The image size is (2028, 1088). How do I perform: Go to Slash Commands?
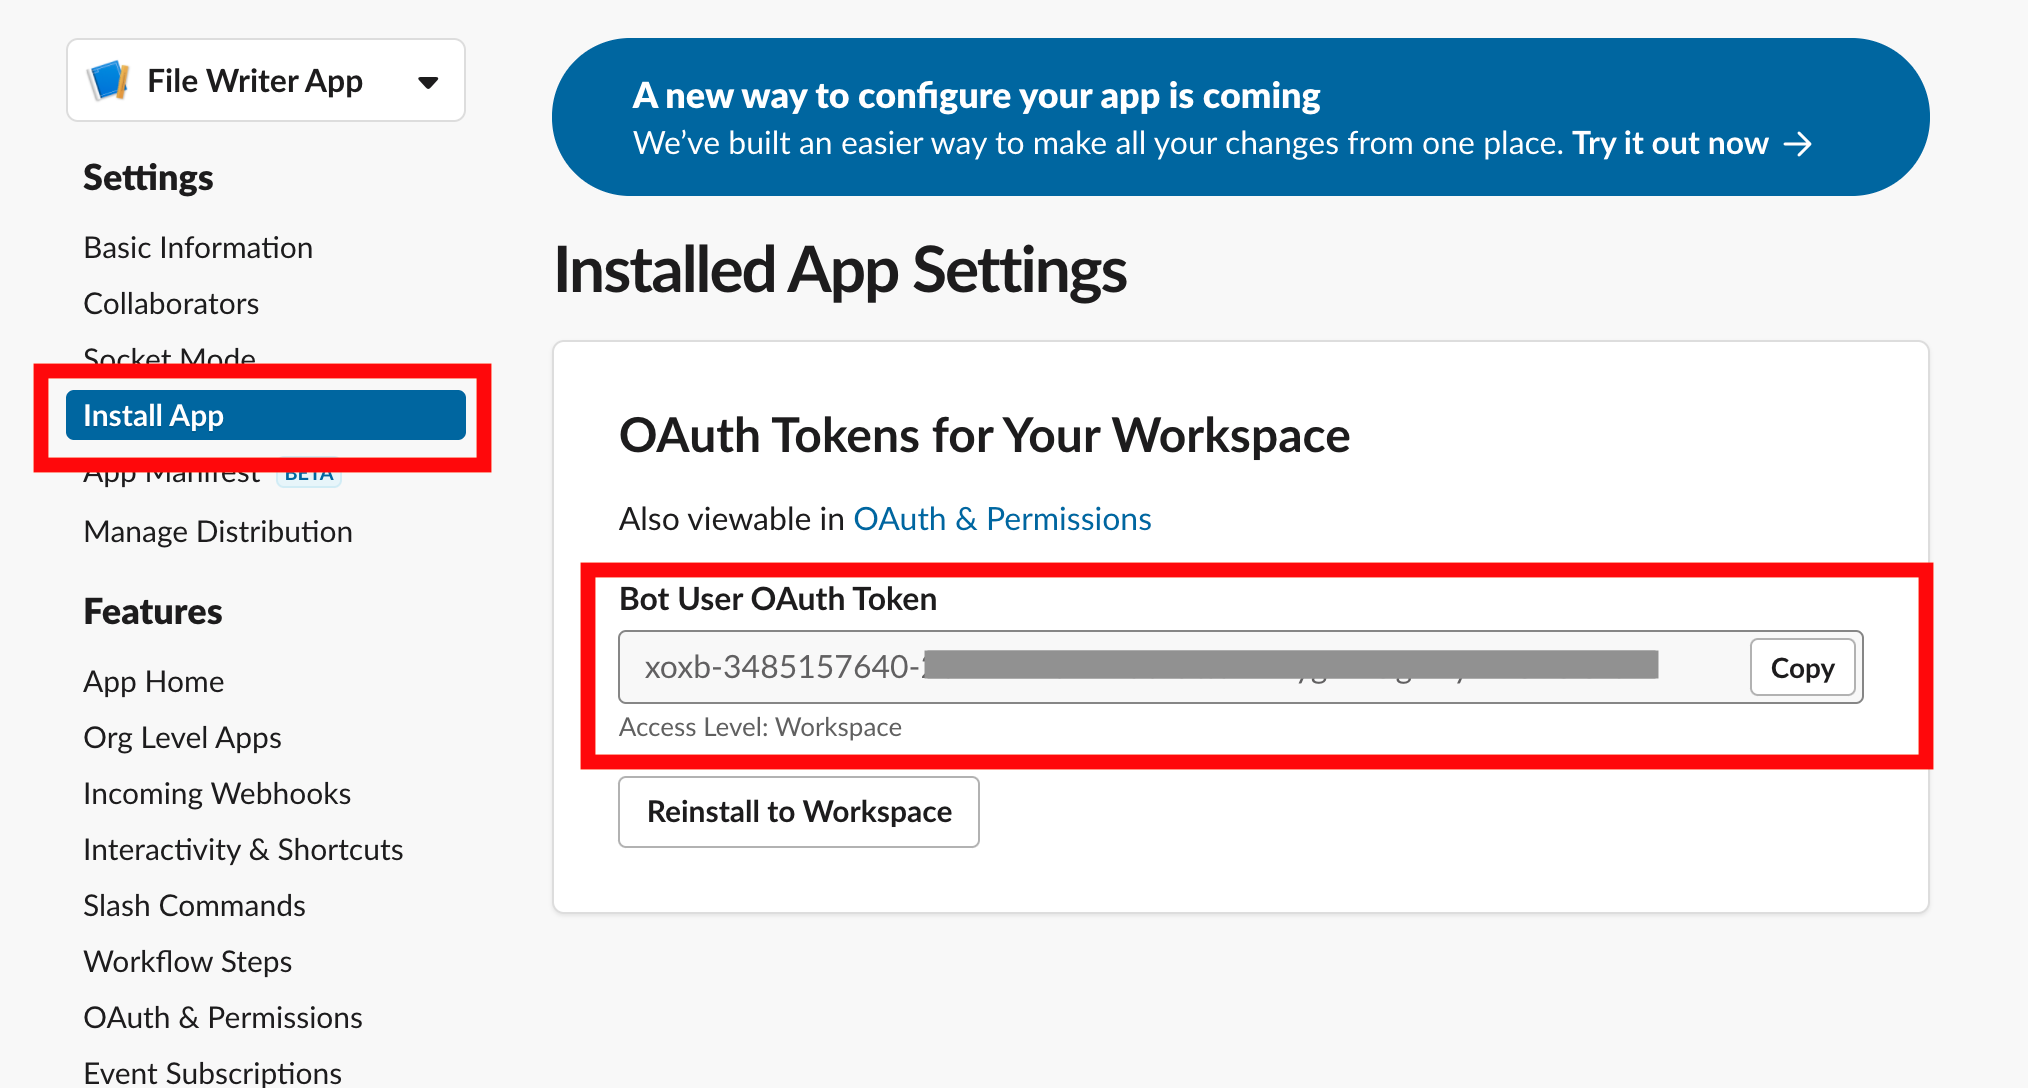(194, 906)
